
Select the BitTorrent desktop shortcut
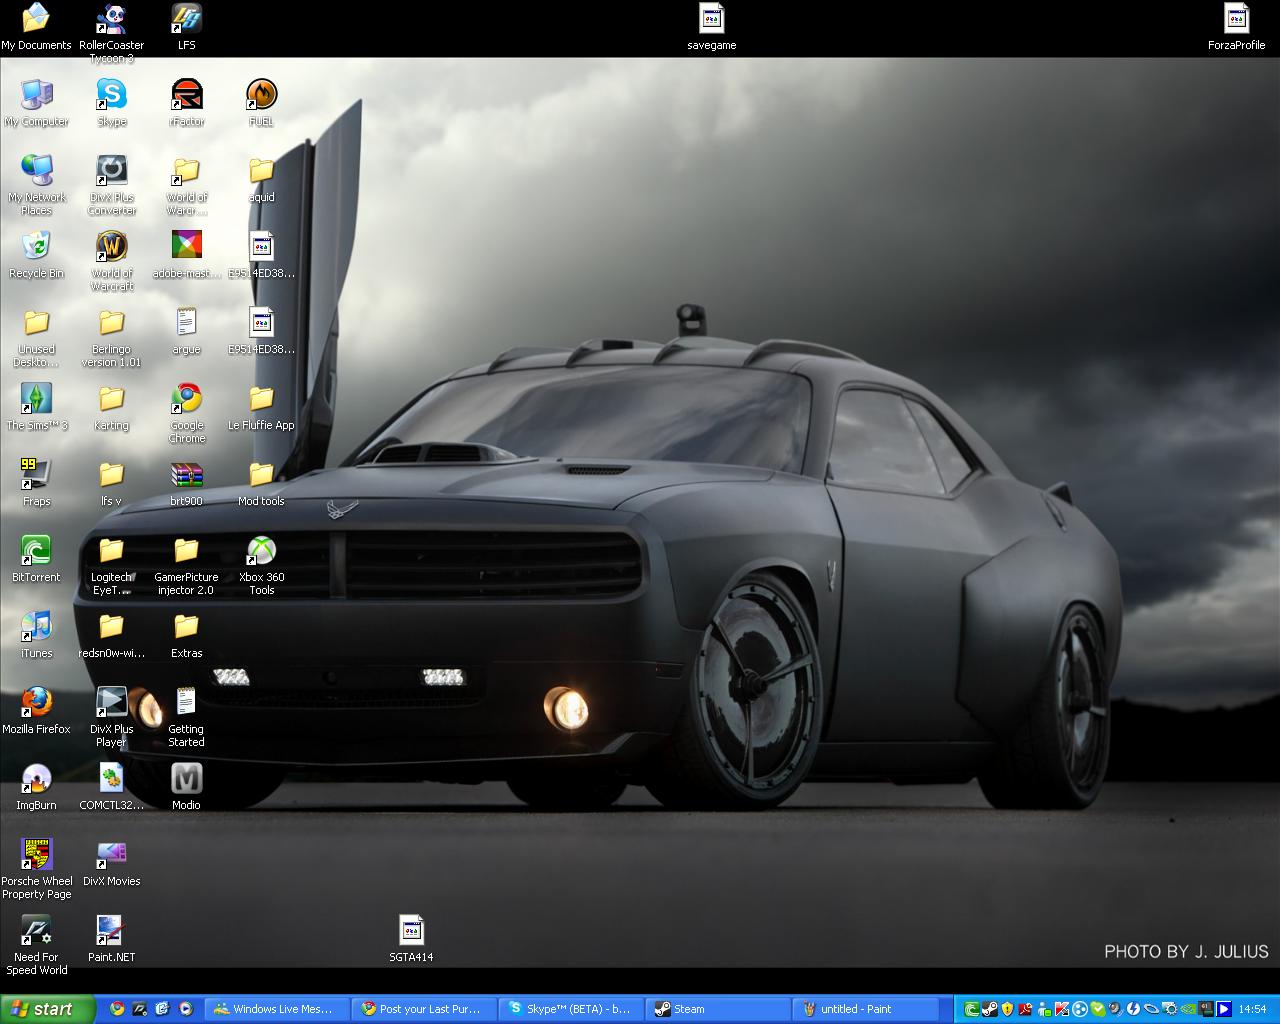pyautogui.click(x=36, y=559)
